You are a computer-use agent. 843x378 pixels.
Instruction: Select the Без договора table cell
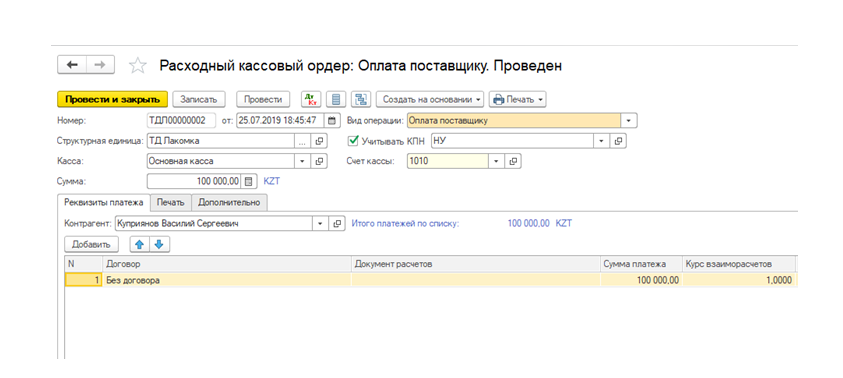227,280
